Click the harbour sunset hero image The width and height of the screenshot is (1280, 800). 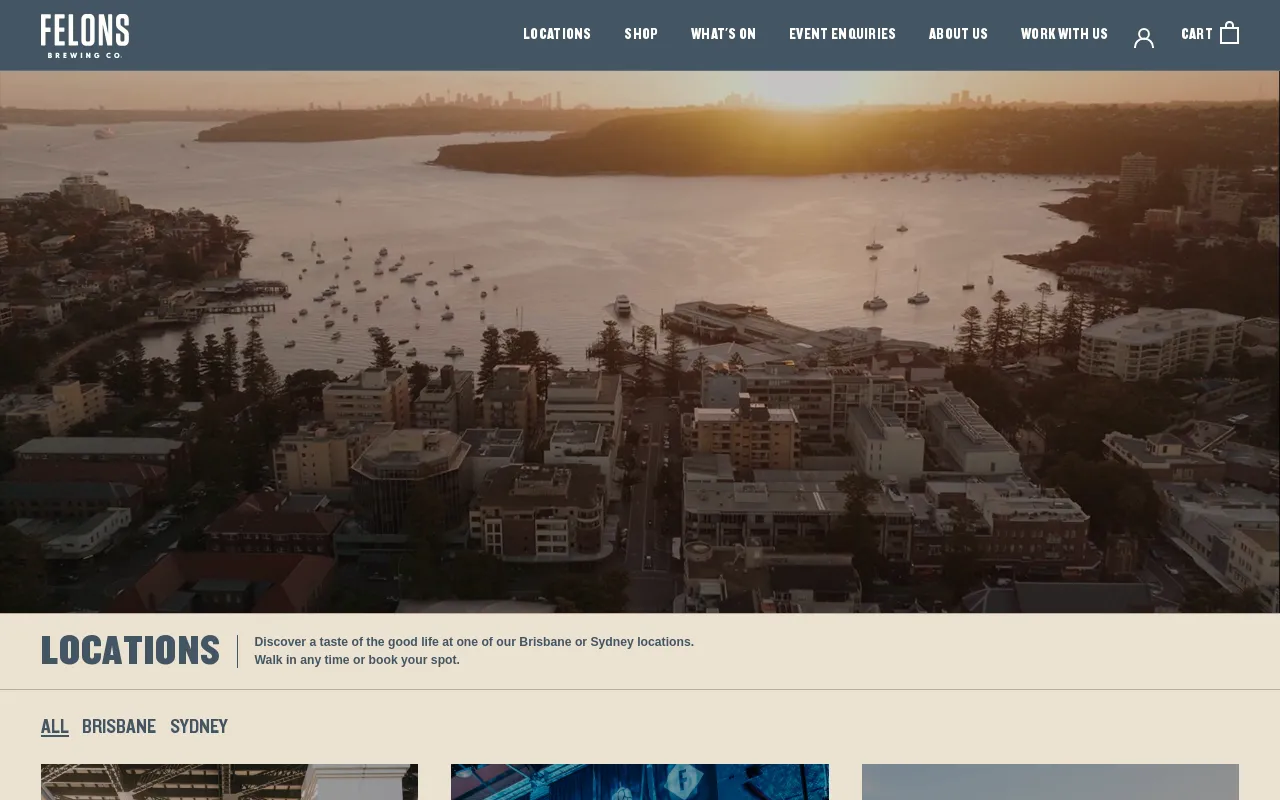640,340
